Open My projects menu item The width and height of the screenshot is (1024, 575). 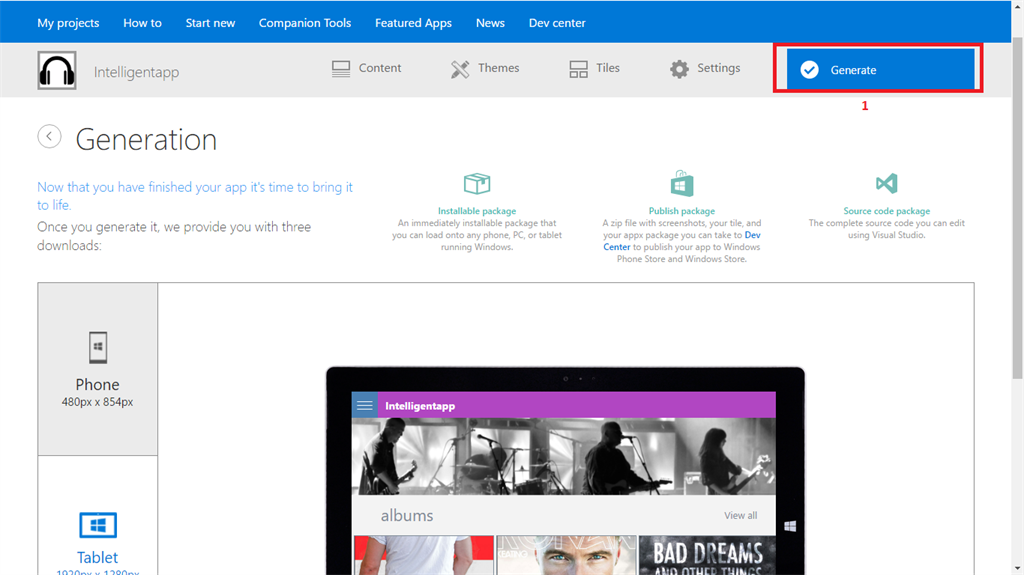[68, 23]
